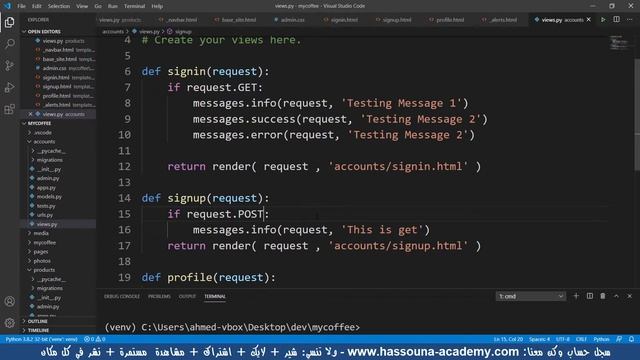Expand the photos folder

pos(42,261)
